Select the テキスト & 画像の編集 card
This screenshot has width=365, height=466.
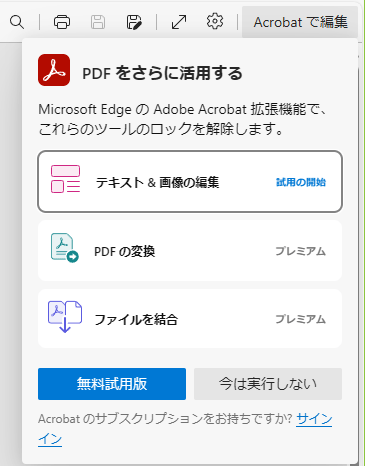190,181
